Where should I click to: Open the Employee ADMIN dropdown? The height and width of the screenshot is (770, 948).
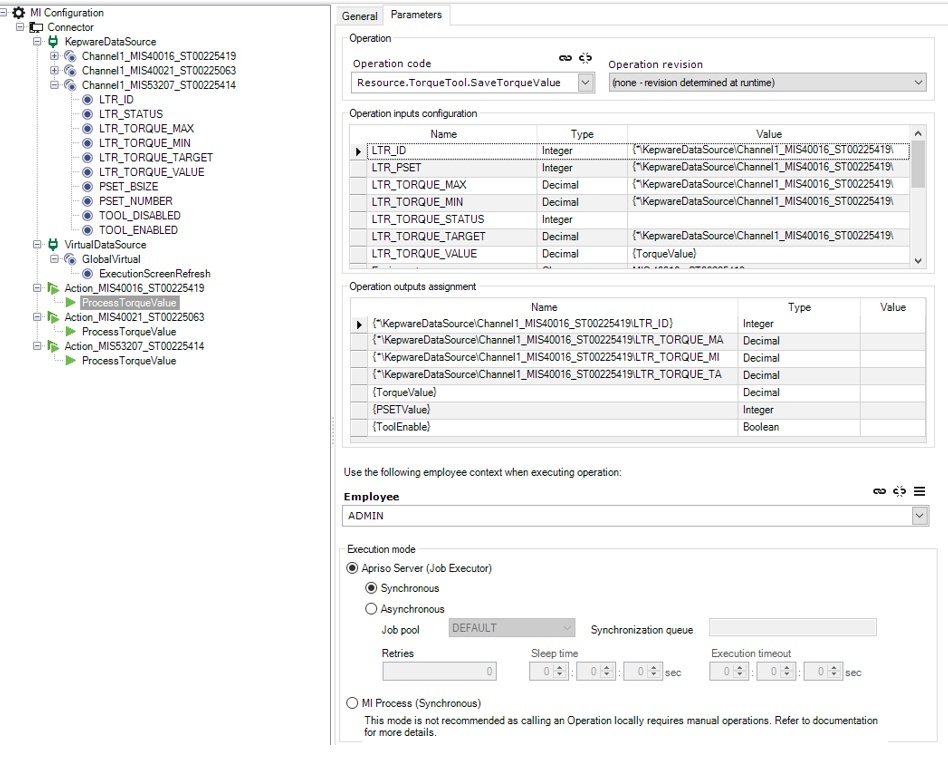[x=920, y=516]
